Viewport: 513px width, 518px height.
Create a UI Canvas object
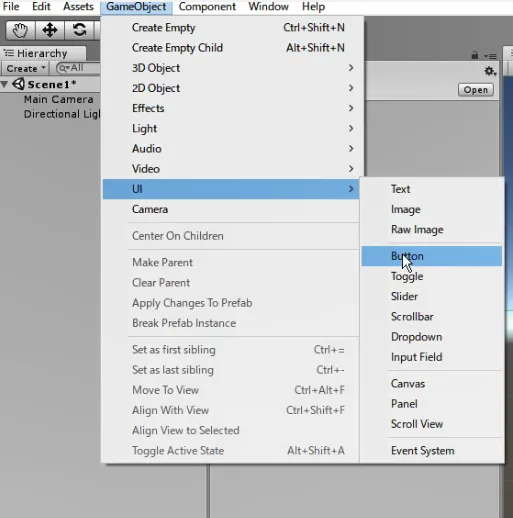click(432, 384)
